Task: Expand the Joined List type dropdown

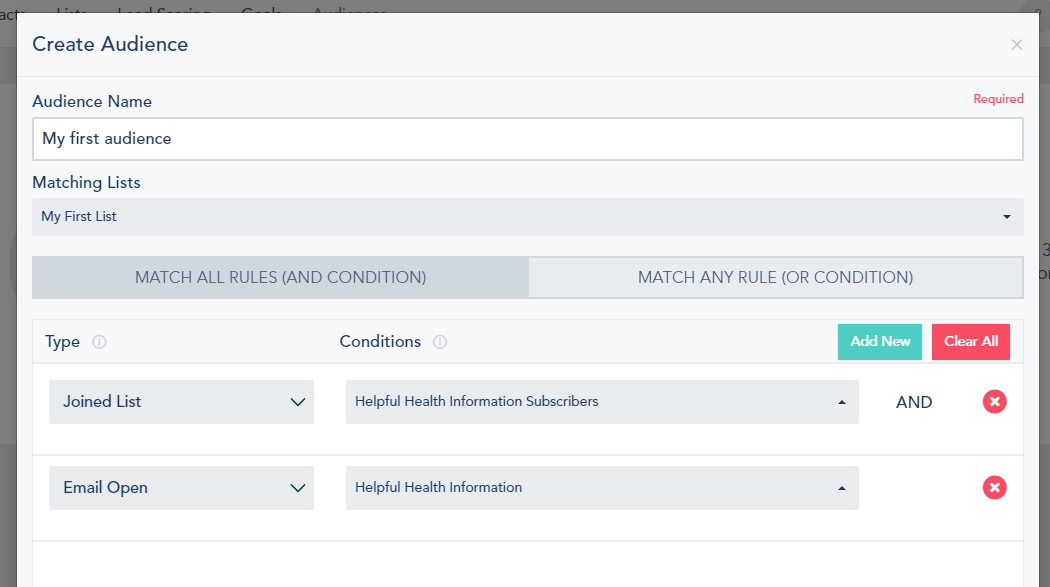Action: tap(181, 402)
